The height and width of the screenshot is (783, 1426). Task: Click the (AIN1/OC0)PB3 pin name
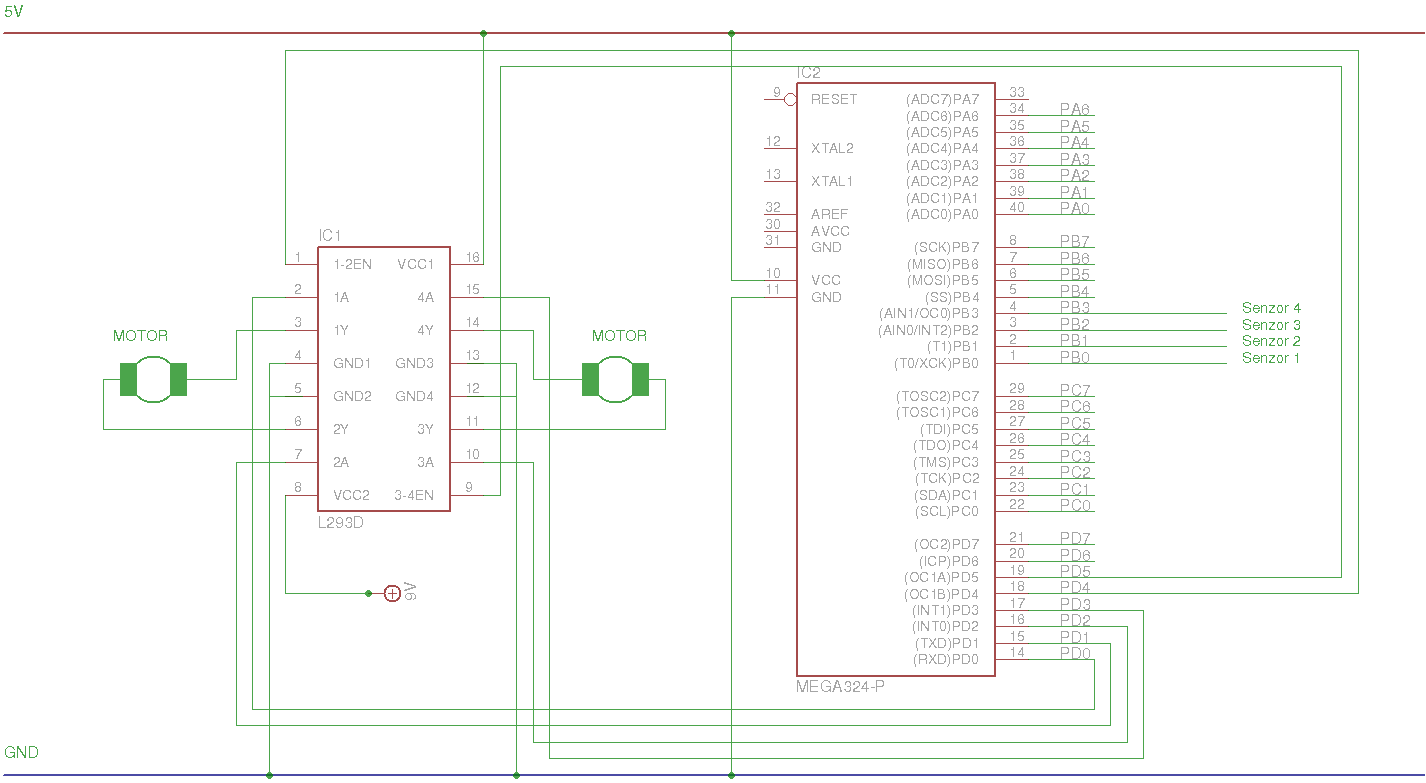[x=929, y=313]
